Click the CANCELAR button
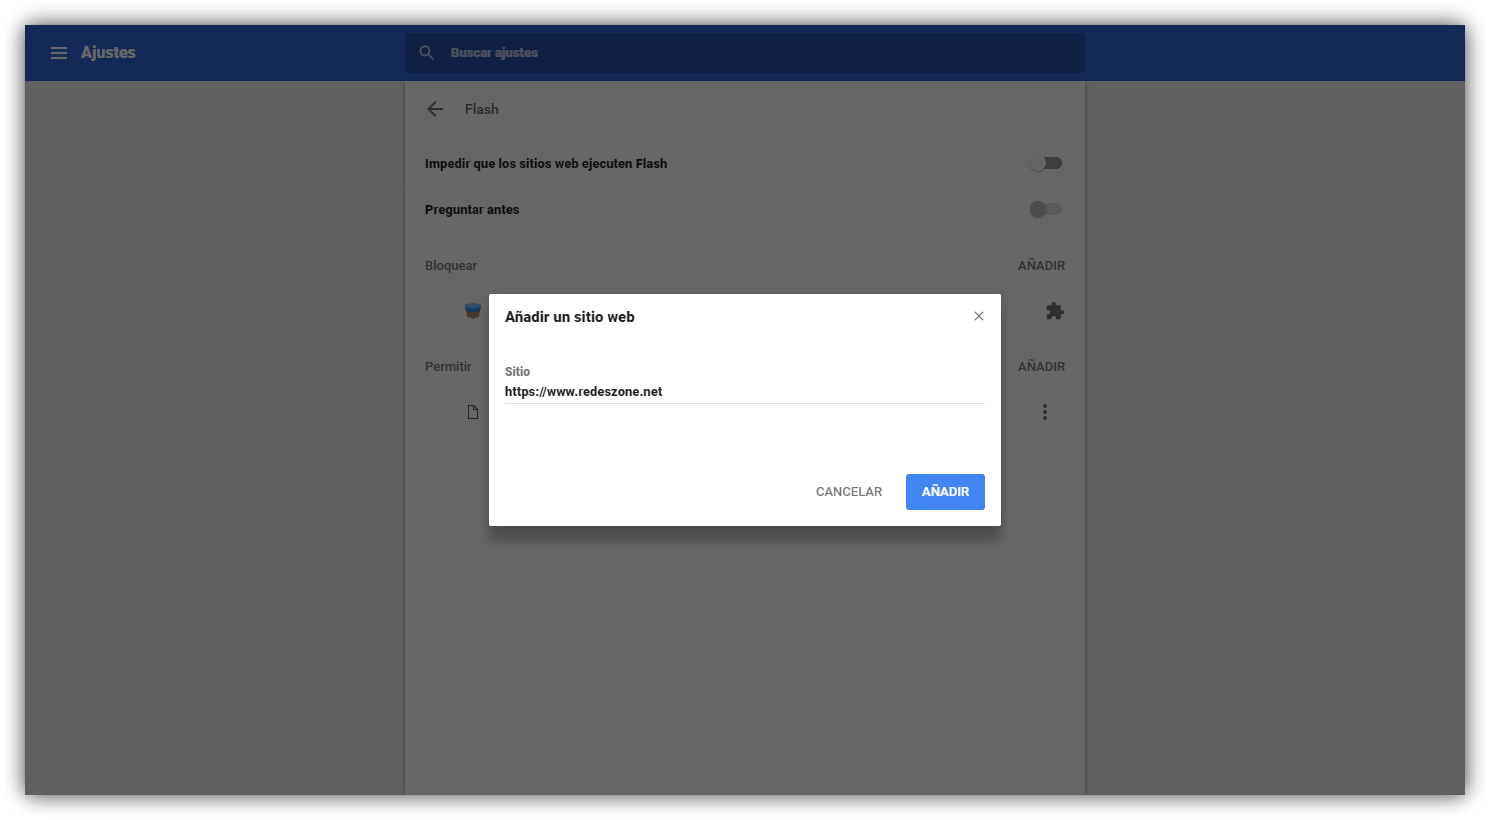This screenshot has height=820, width=1490. tap(849, 492)
